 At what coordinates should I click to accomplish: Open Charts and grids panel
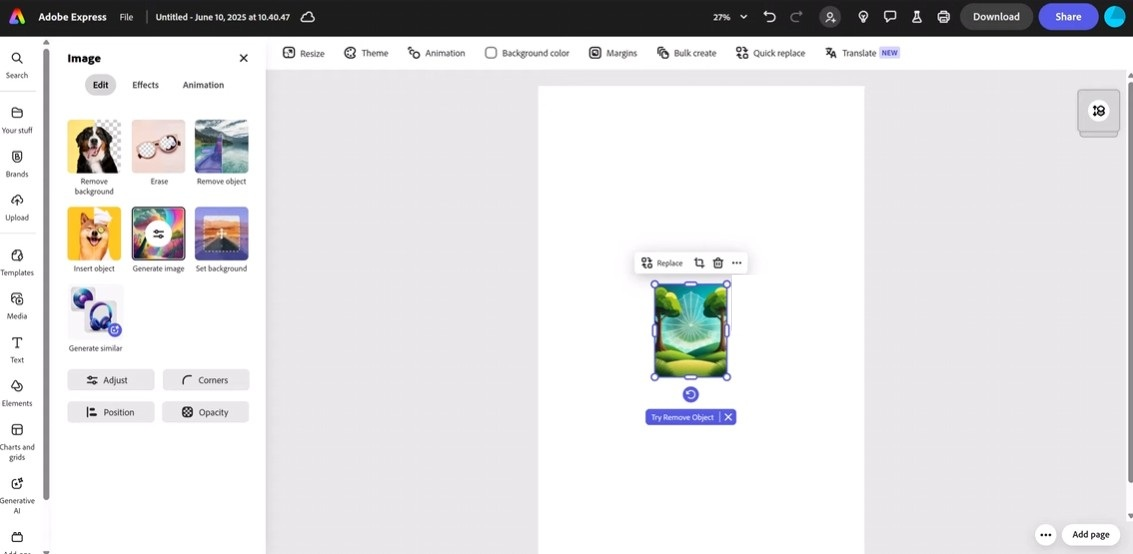click(17, 442)
